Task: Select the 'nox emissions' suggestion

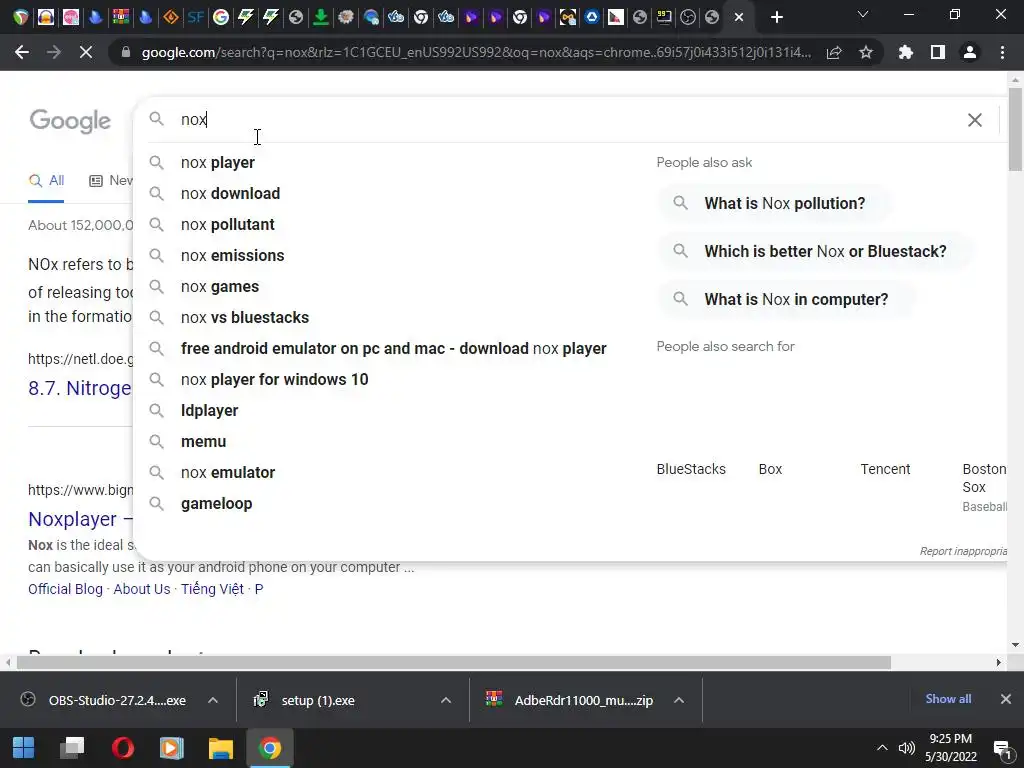Action: [x=232, y=255]
